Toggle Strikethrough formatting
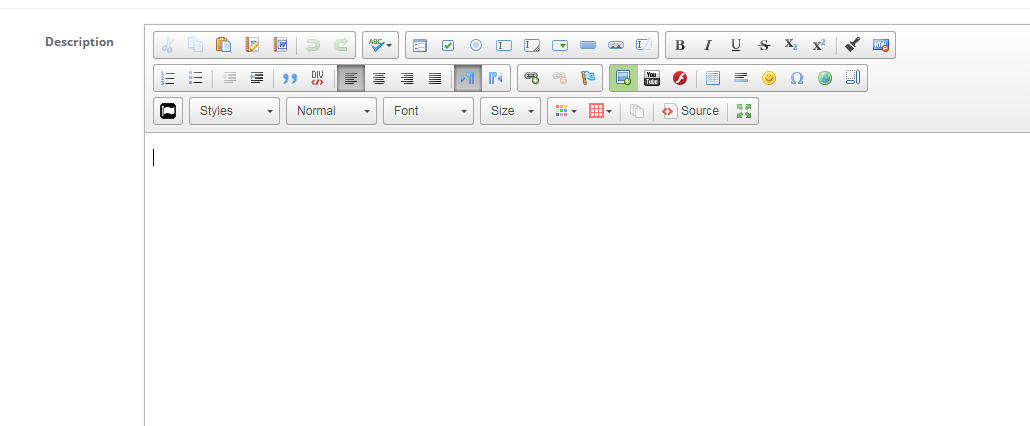This screenshot has width=1030, height=426. pos(764,45)
